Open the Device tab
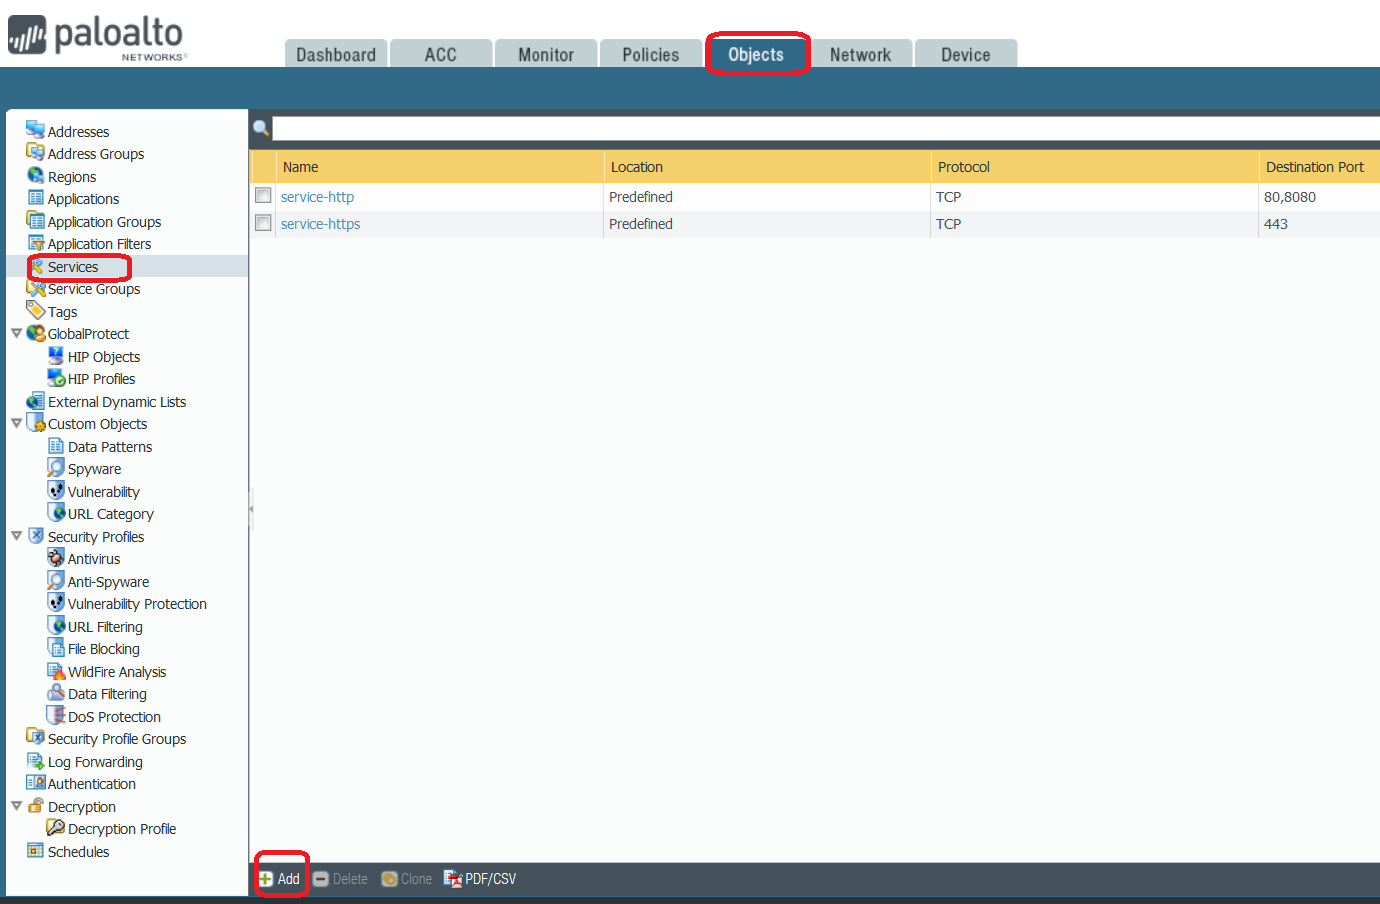 [966, 54]
